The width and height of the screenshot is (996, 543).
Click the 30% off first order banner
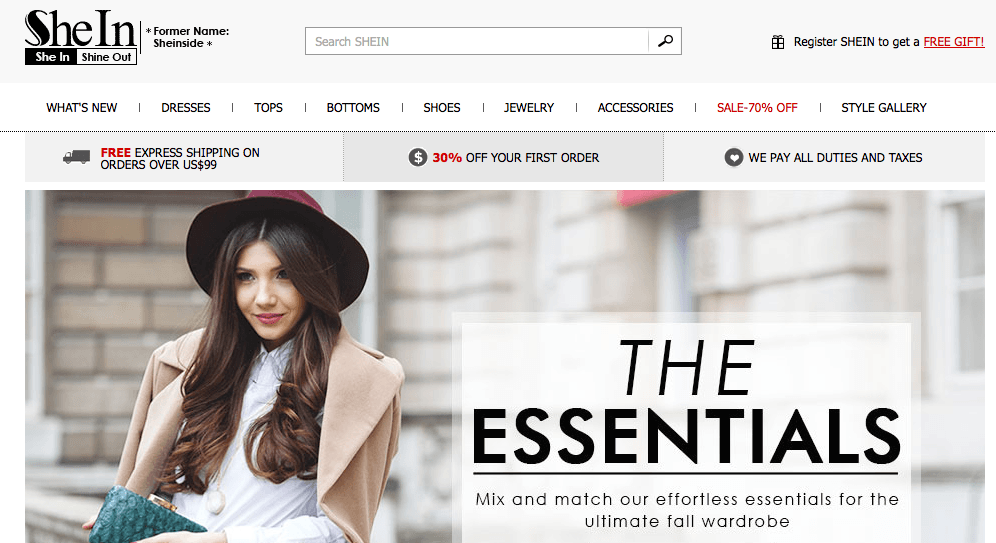504,158
